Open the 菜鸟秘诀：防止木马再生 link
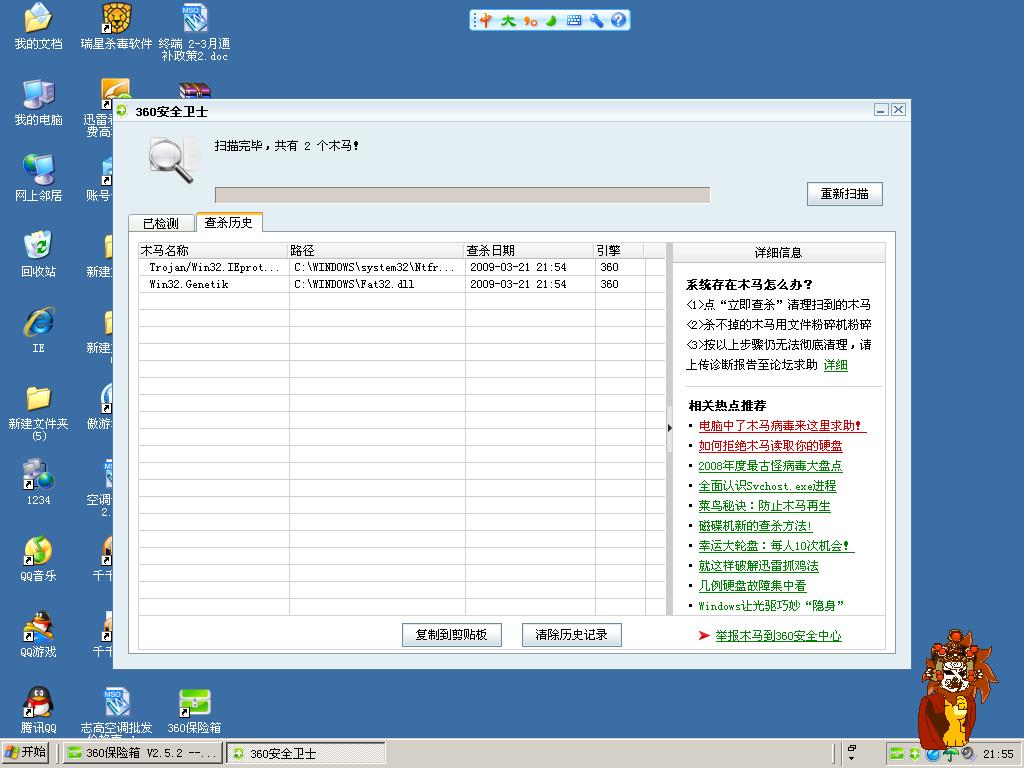The height and width of the screenshot is (768, 1024). [x=765, y=506]
